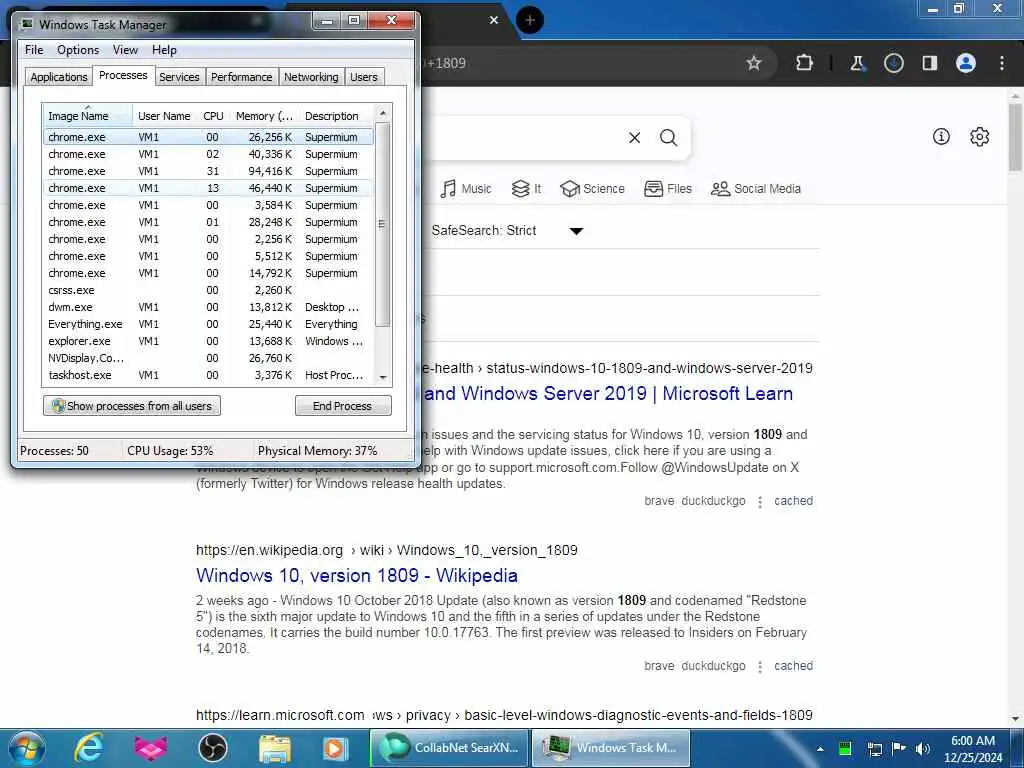The width and height of the screenshot is (1024, 768).
Task: Open the browser extensions puzzle icon
Action: click(805, 63)
